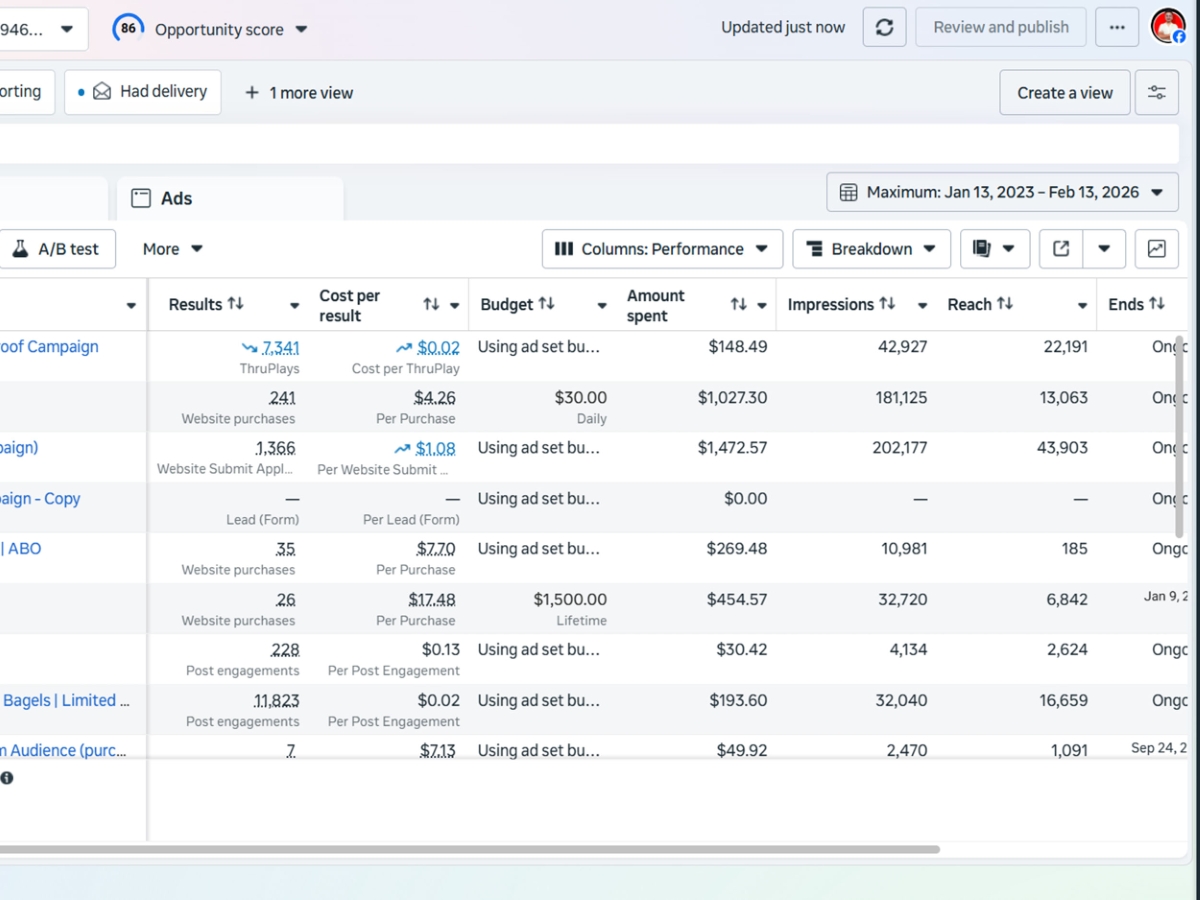
Task: Click the export share icon
Action: coord(1060,248)
